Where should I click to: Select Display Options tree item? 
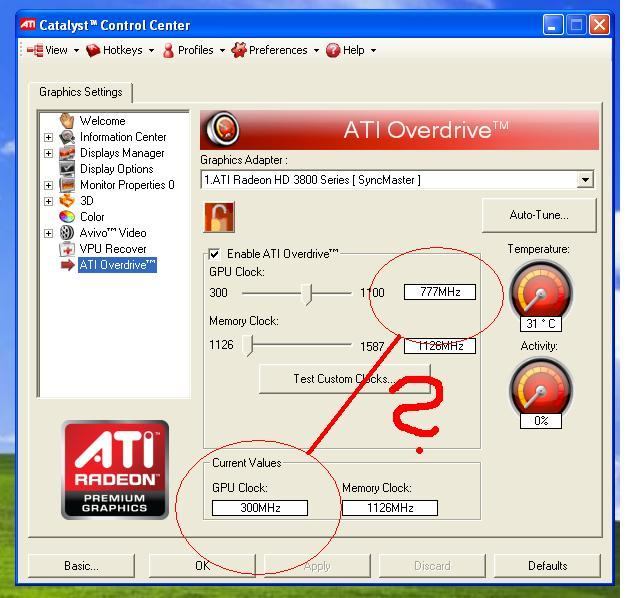tap(117, 169)
